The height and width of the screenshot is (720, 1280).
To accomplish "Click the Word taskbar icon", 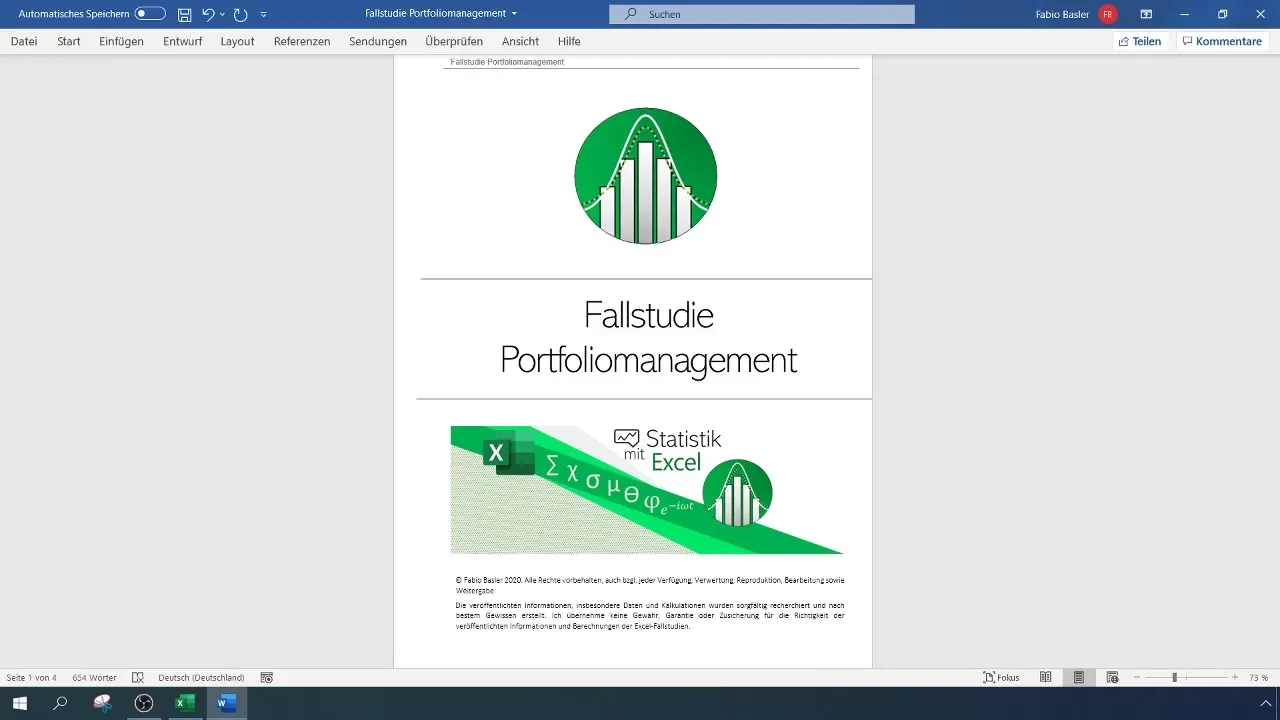I will (226, 703).
